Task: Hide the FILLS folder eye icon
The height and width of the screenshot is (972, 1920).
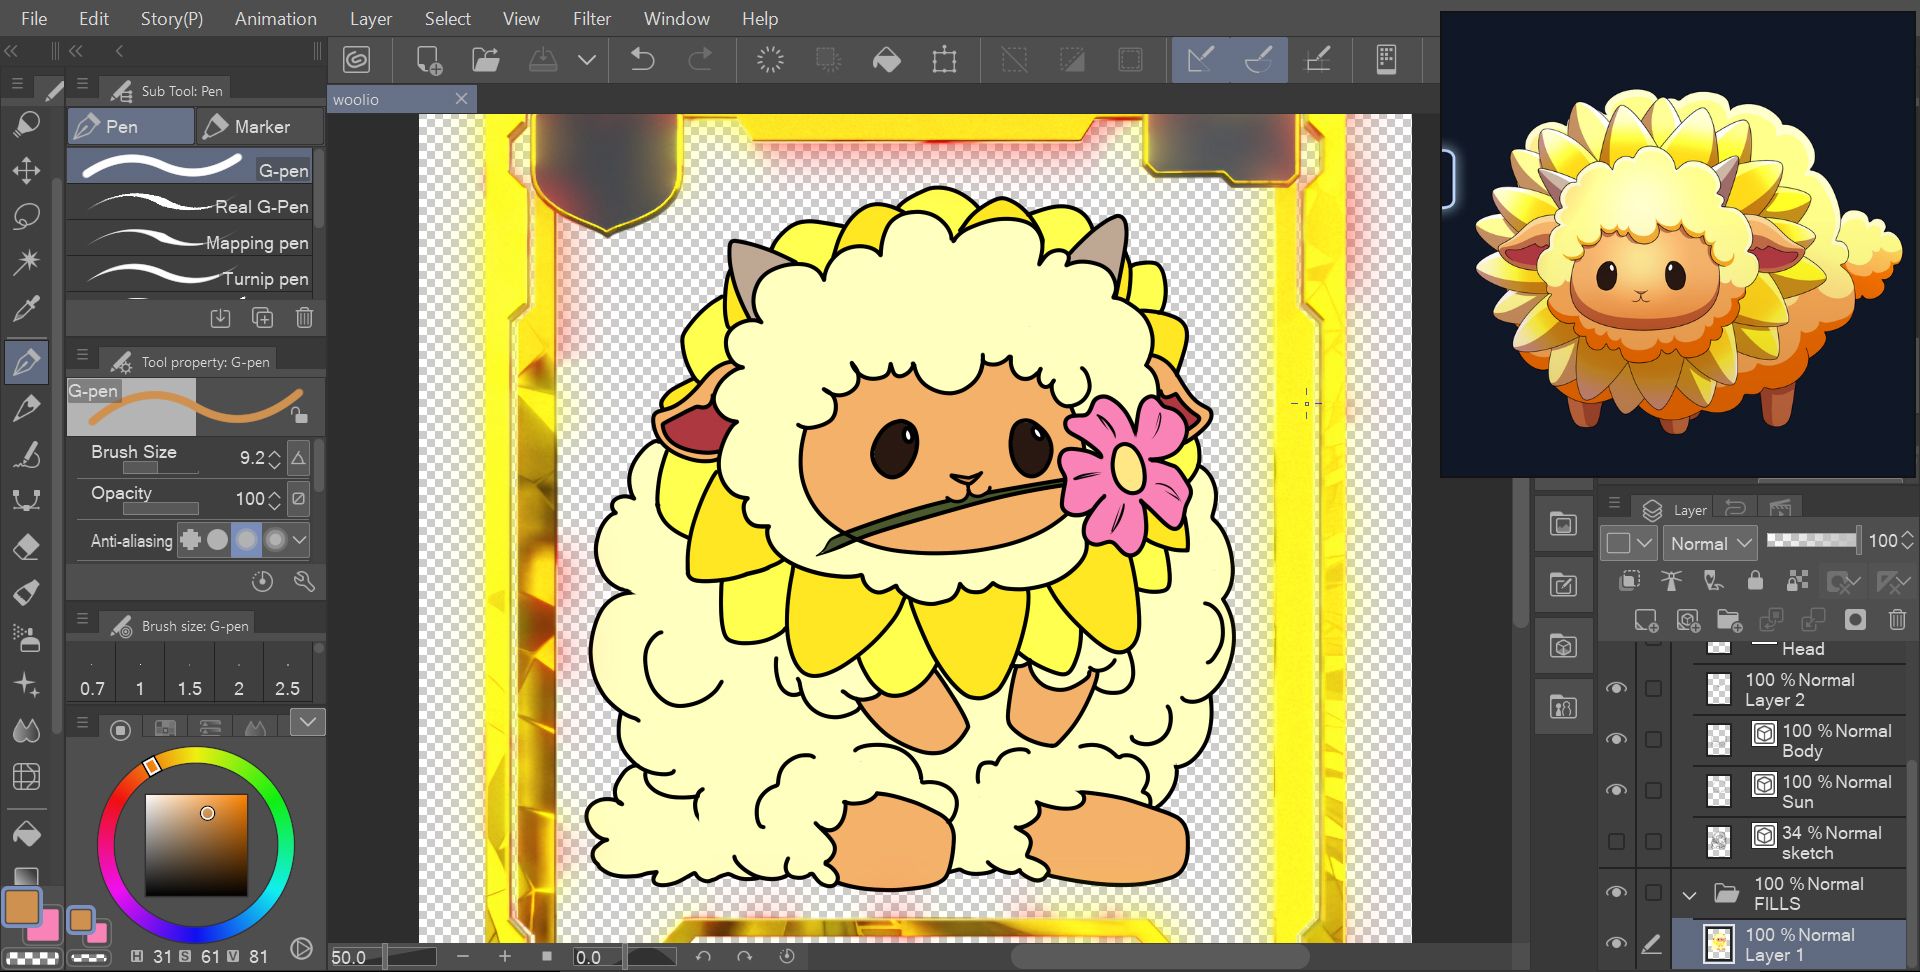Action: click(1616, 892)
